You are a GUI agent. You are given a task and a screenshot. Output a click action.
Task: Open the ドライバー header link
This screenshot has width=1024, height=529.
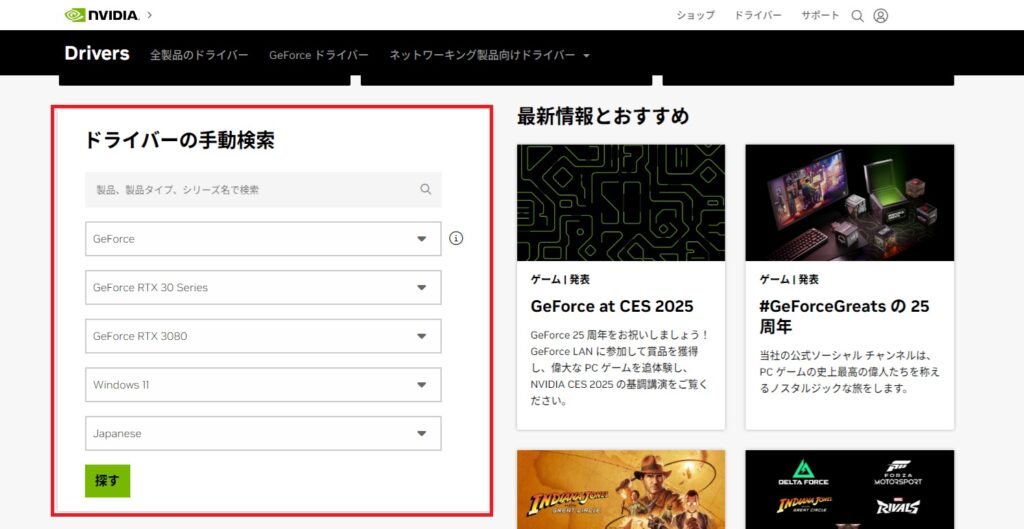758,15
